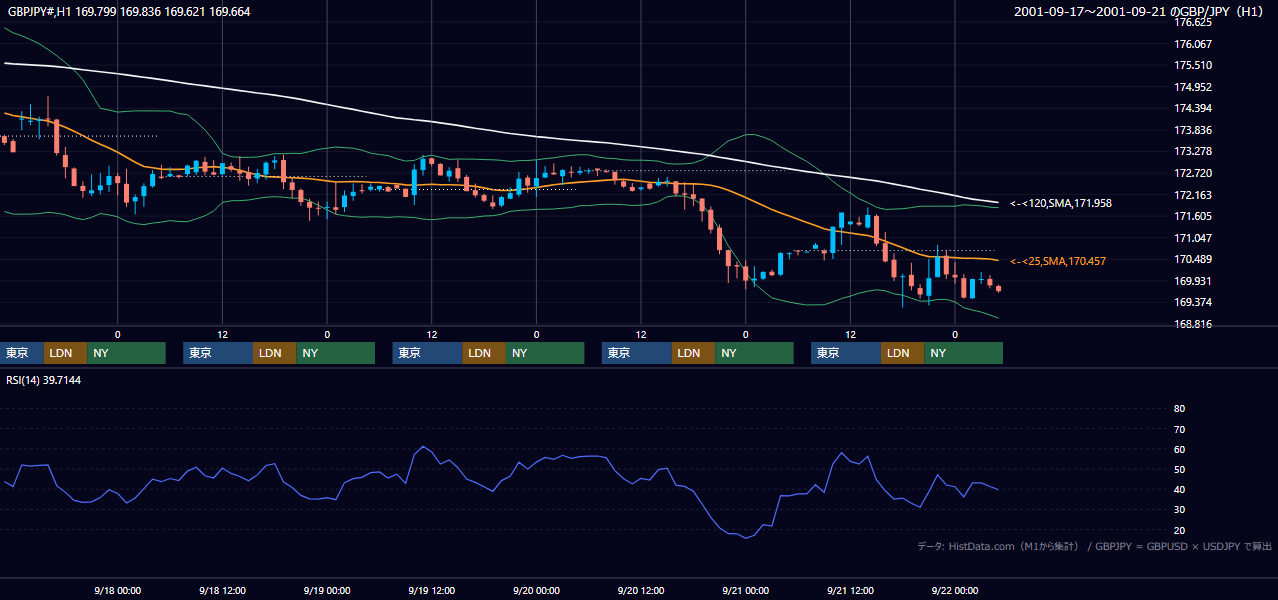Click the orange 25 SMA label 170.457
The width and height of the screenshot is (1278, 600).
coord(1058,261)
